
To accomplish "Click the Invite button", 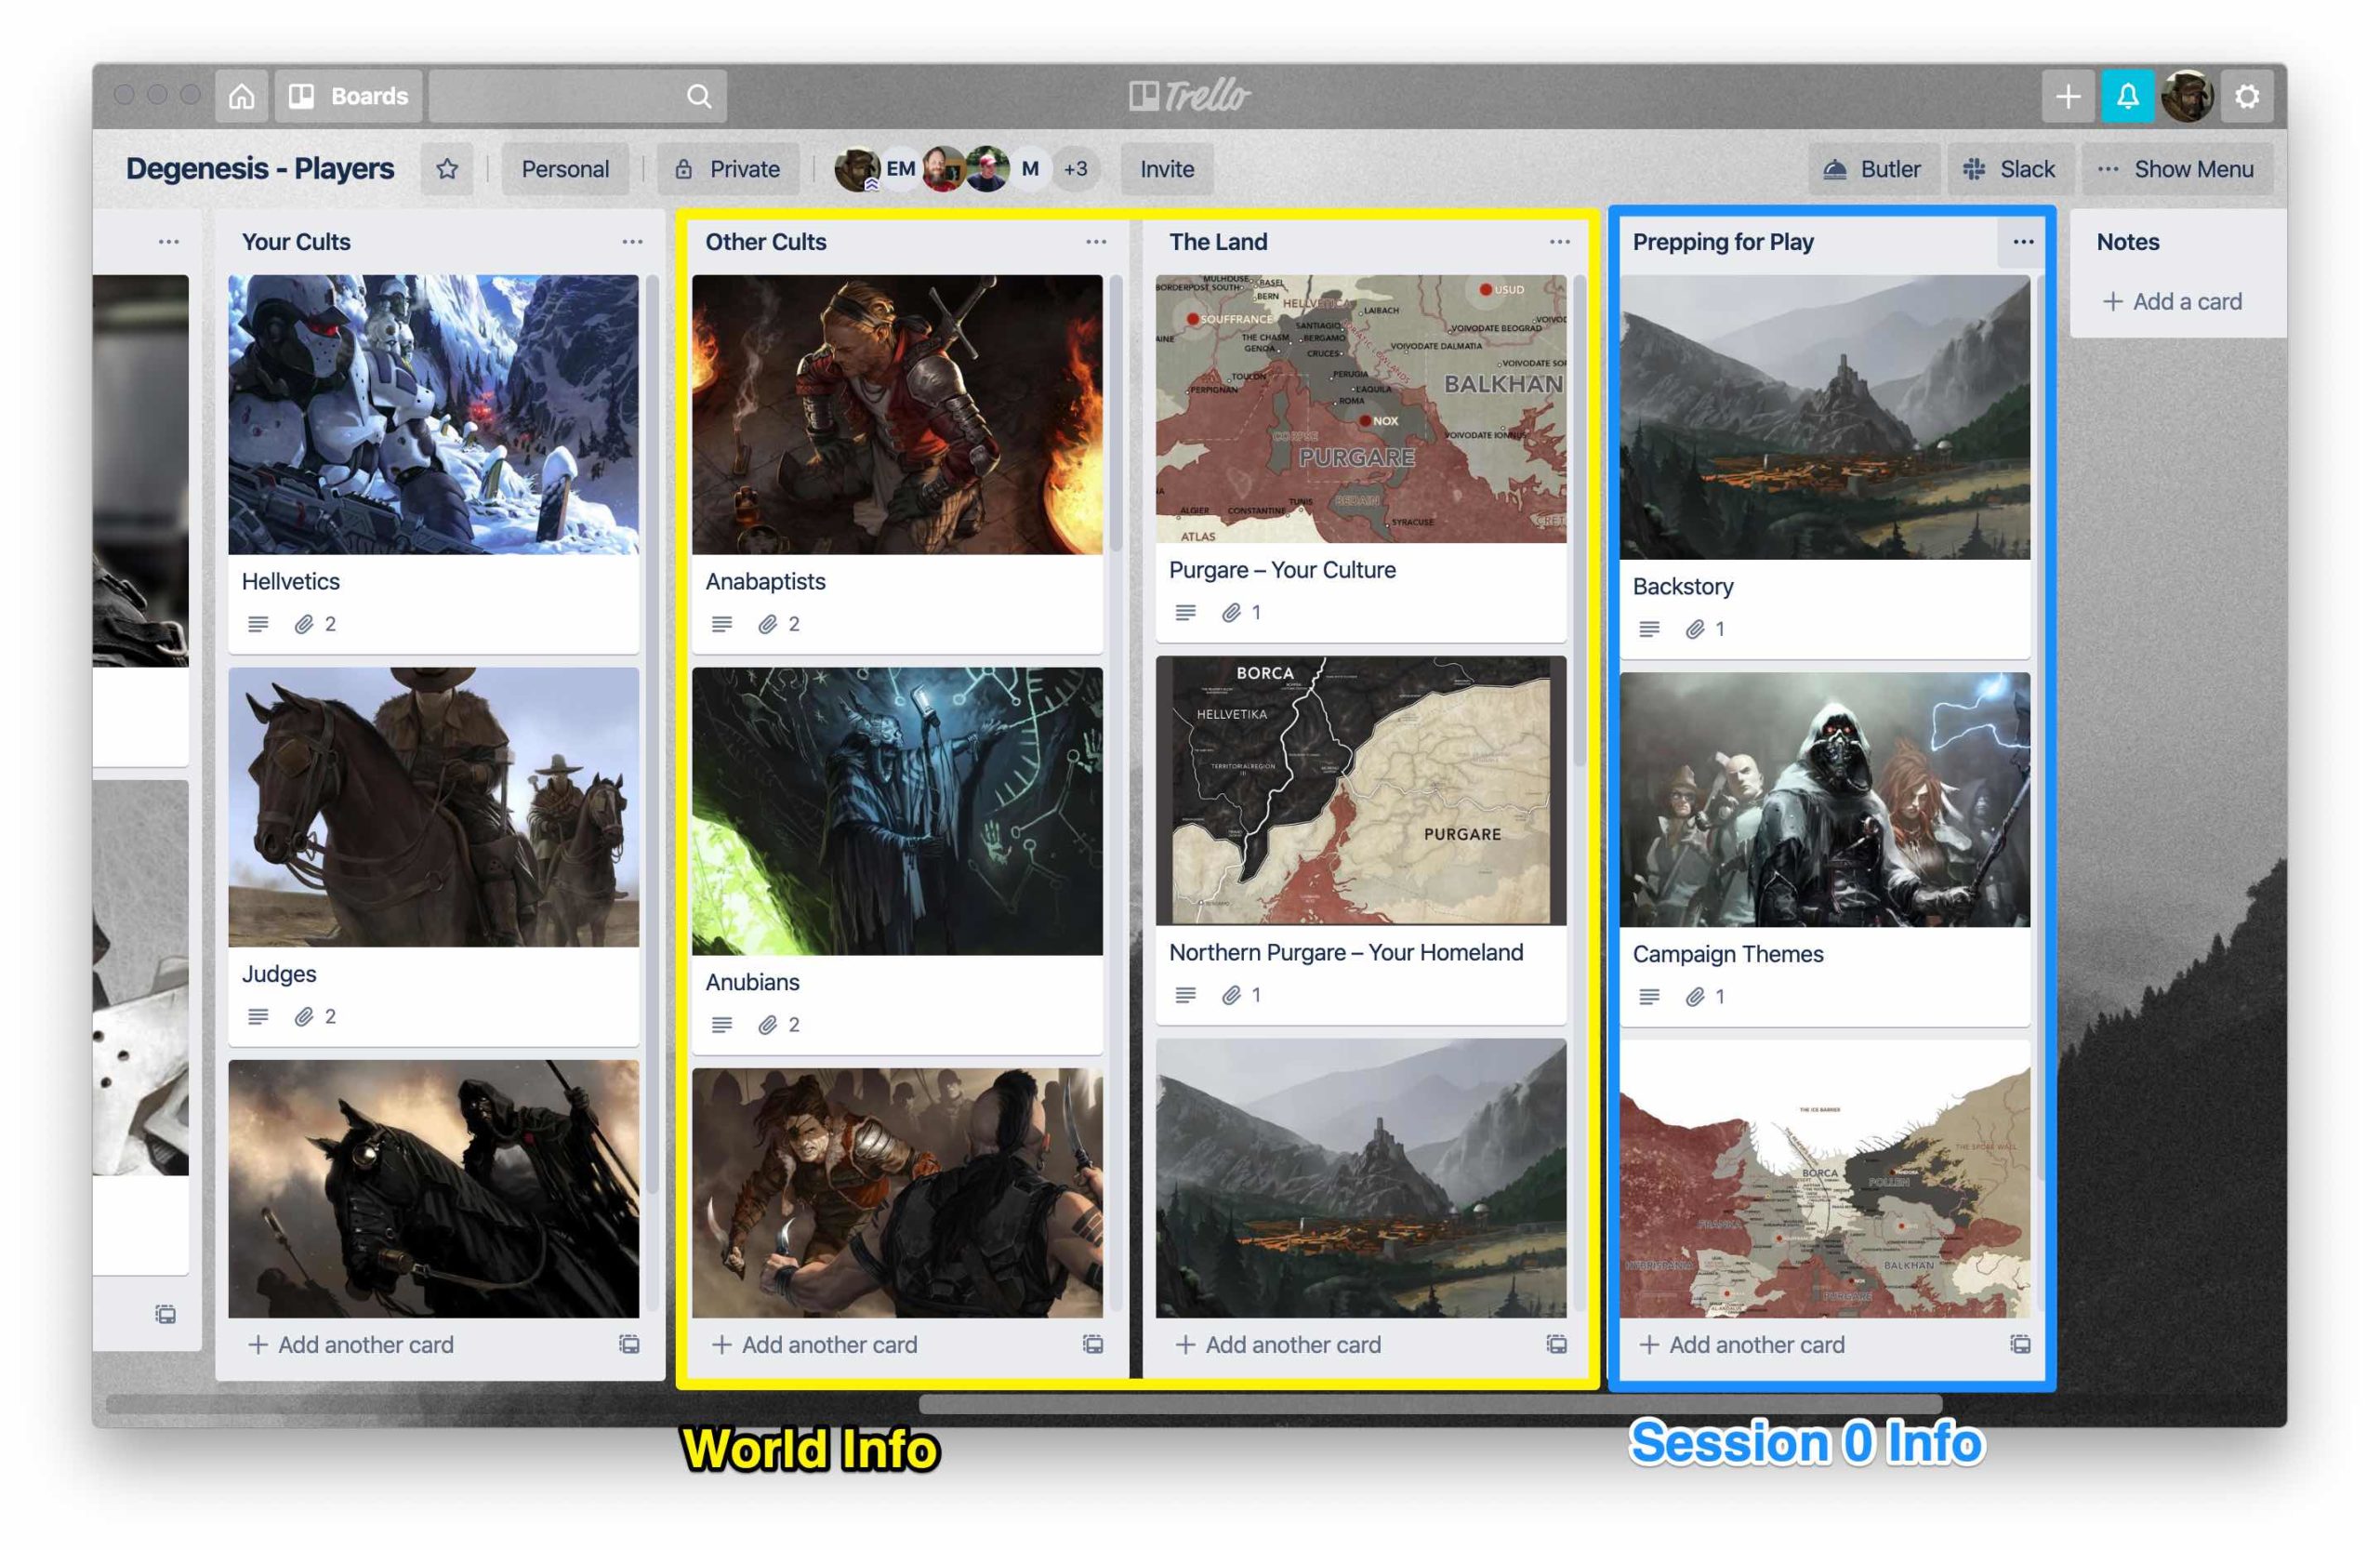I will (x=1167, y=169).
